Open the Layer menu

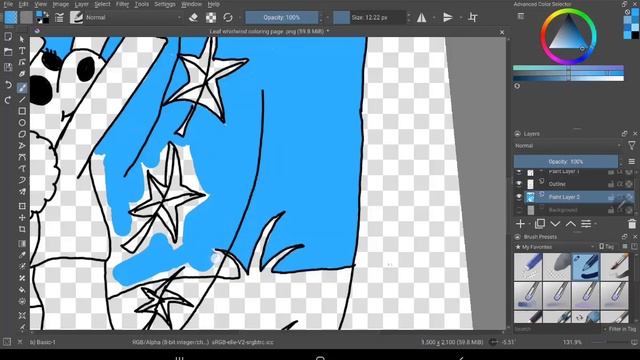82,4
